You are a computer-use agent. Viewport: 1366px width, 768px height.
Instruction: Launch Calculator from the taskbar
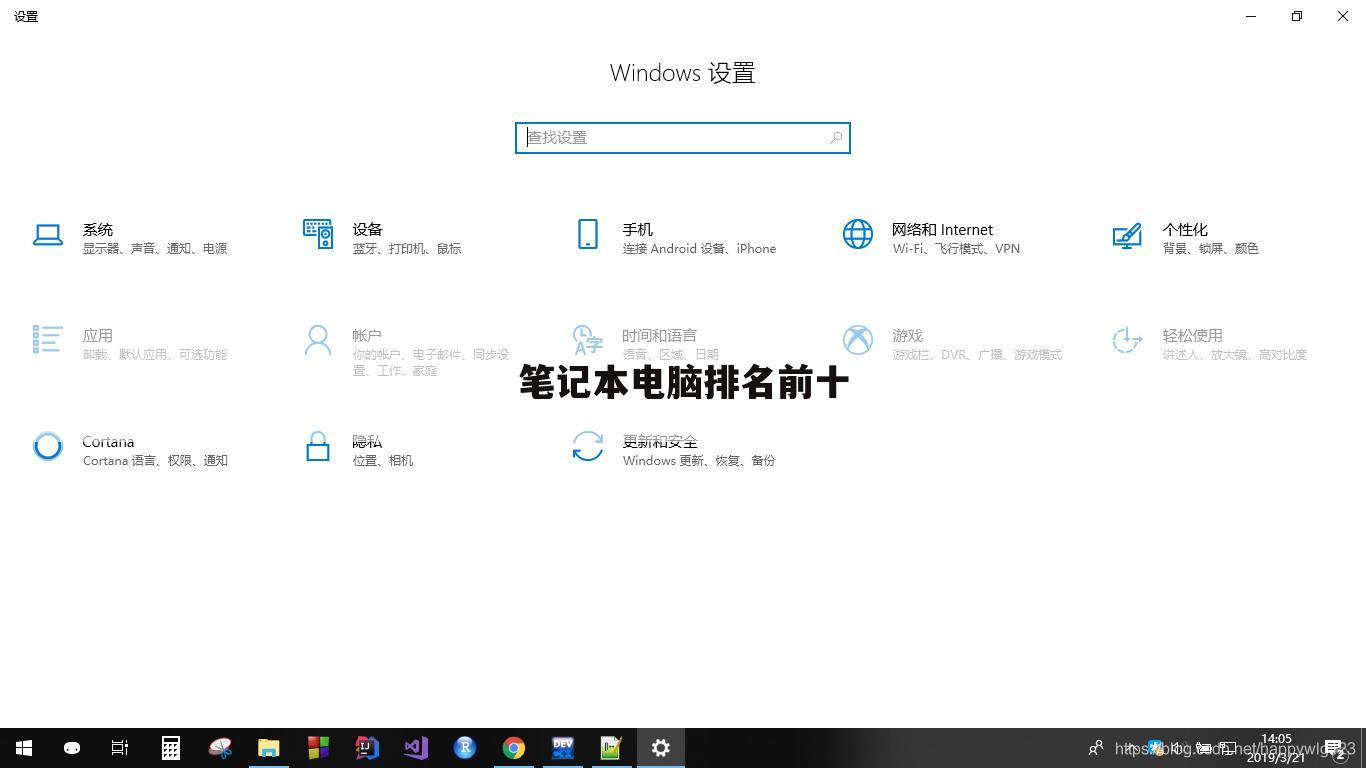[x=171, y=748]
